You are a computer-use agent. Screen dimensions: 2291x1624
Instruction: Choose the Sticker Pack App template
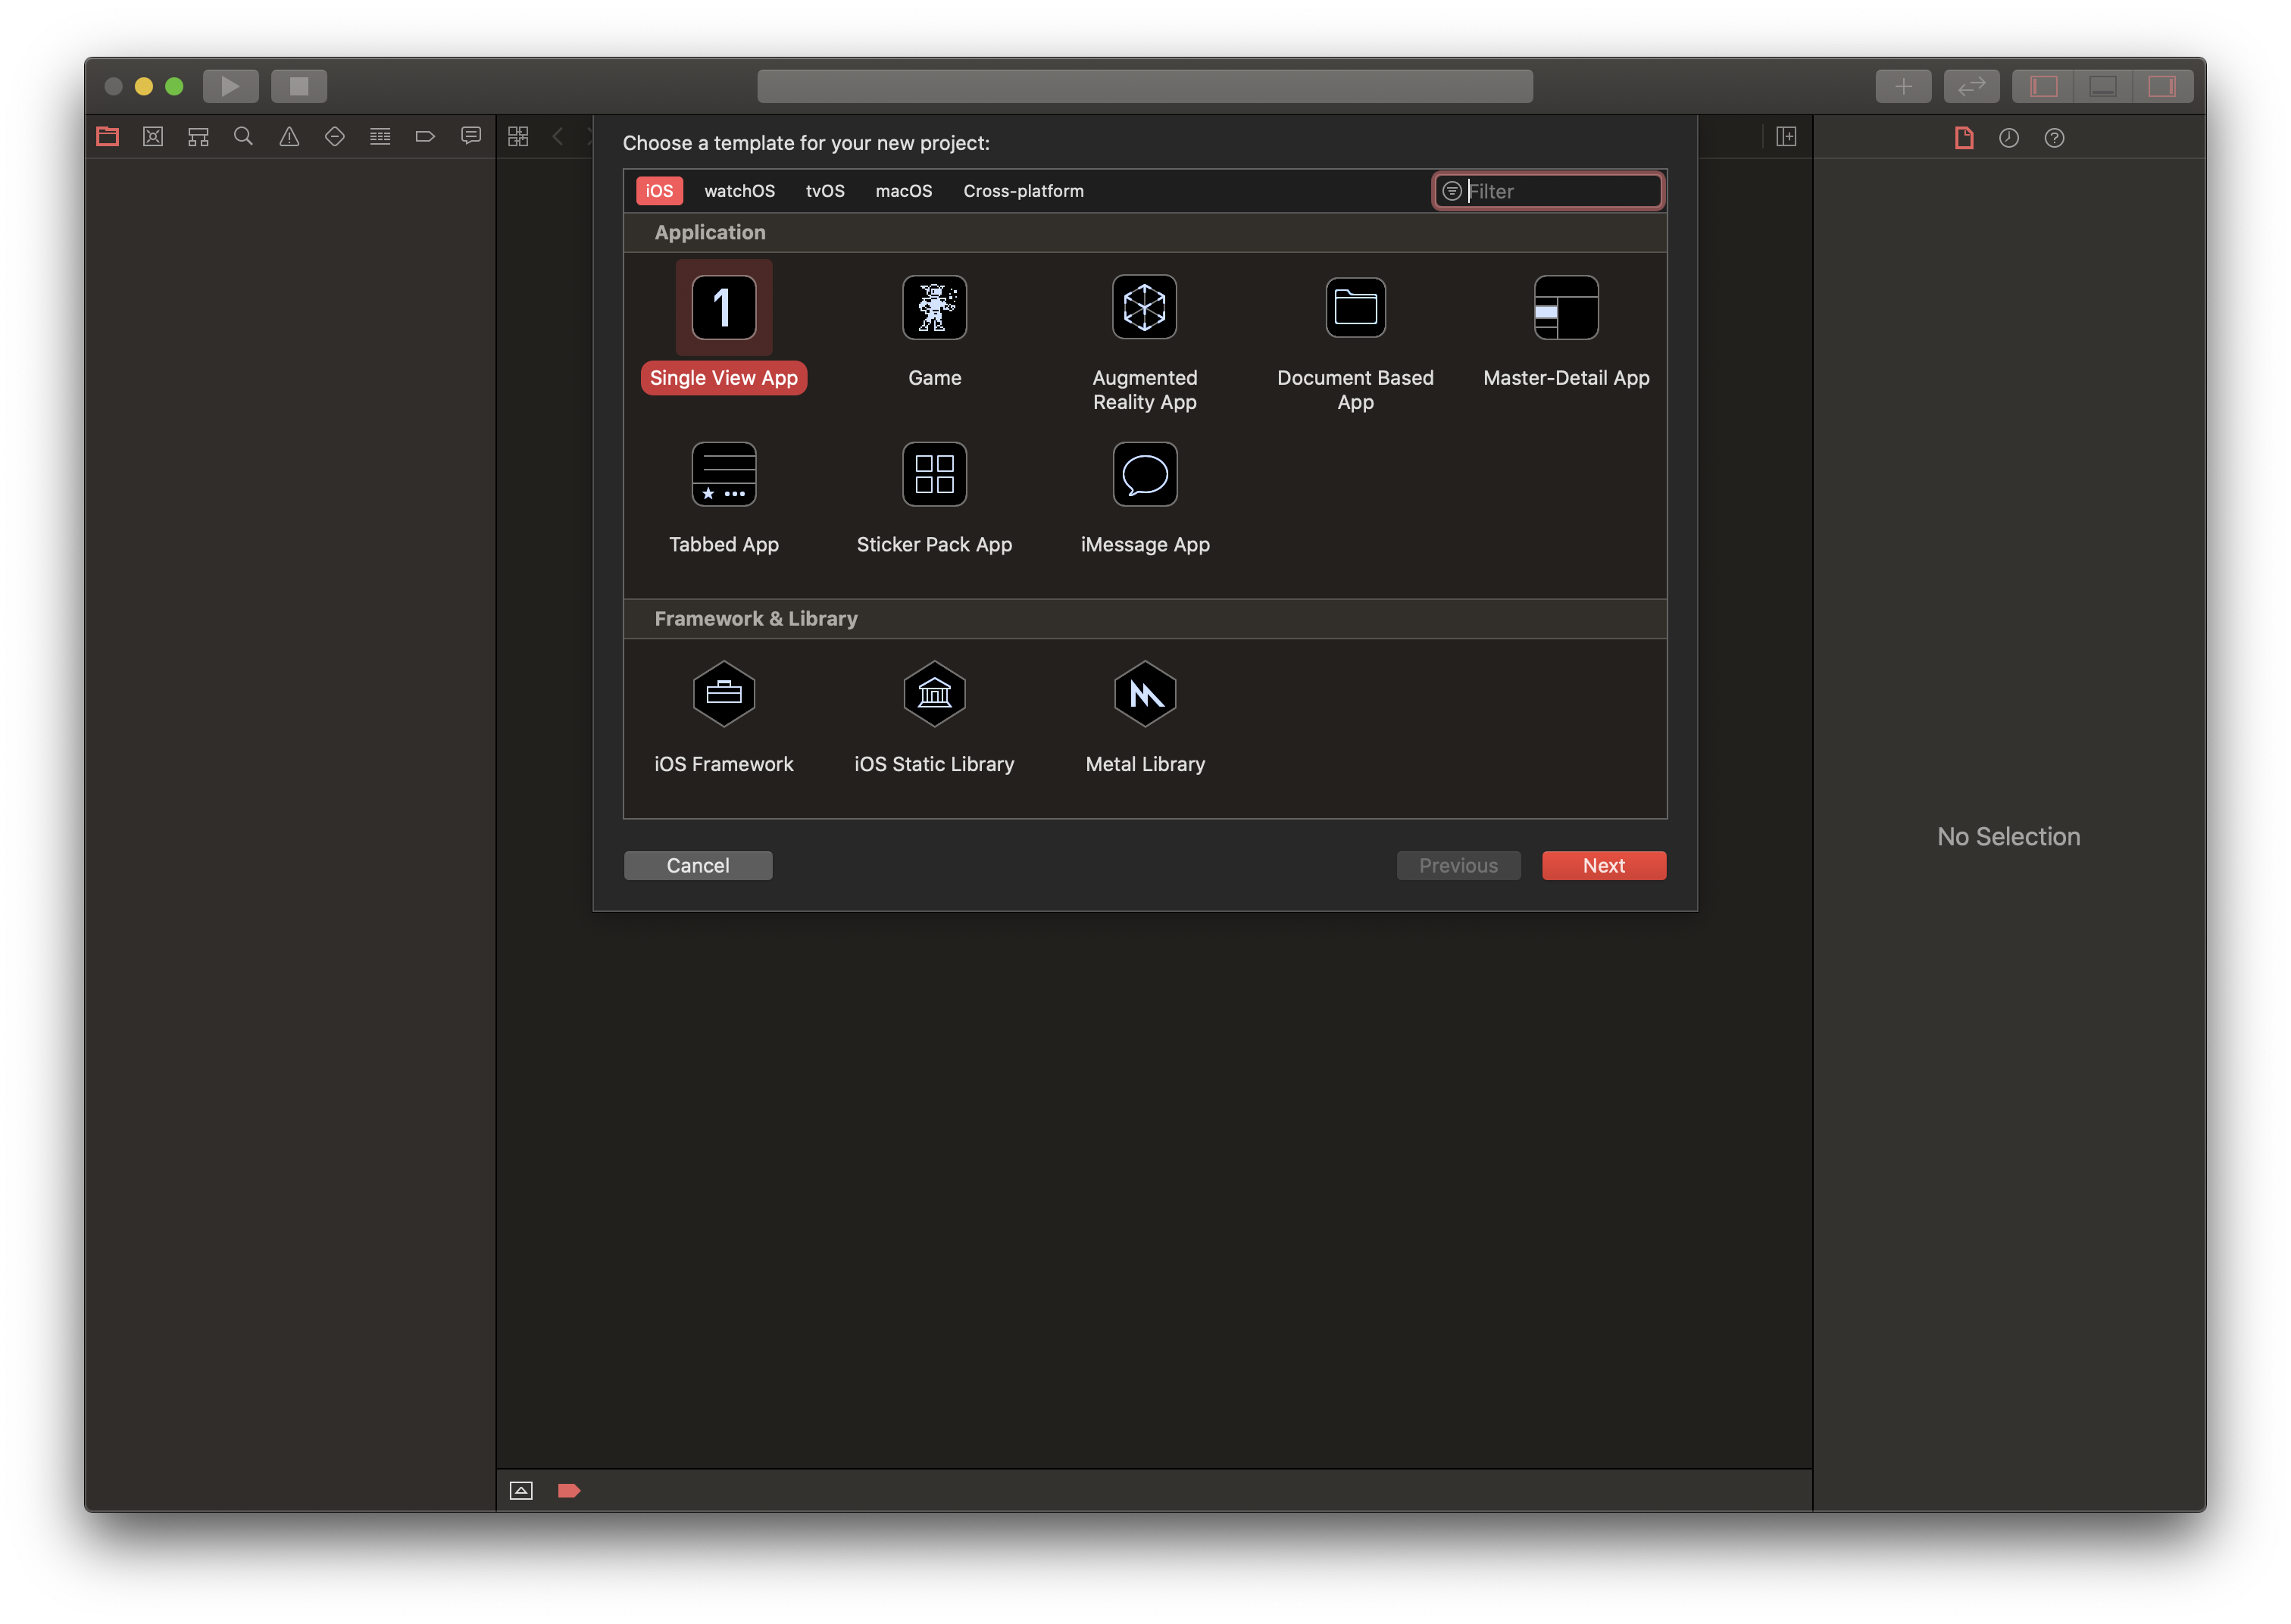934,475
